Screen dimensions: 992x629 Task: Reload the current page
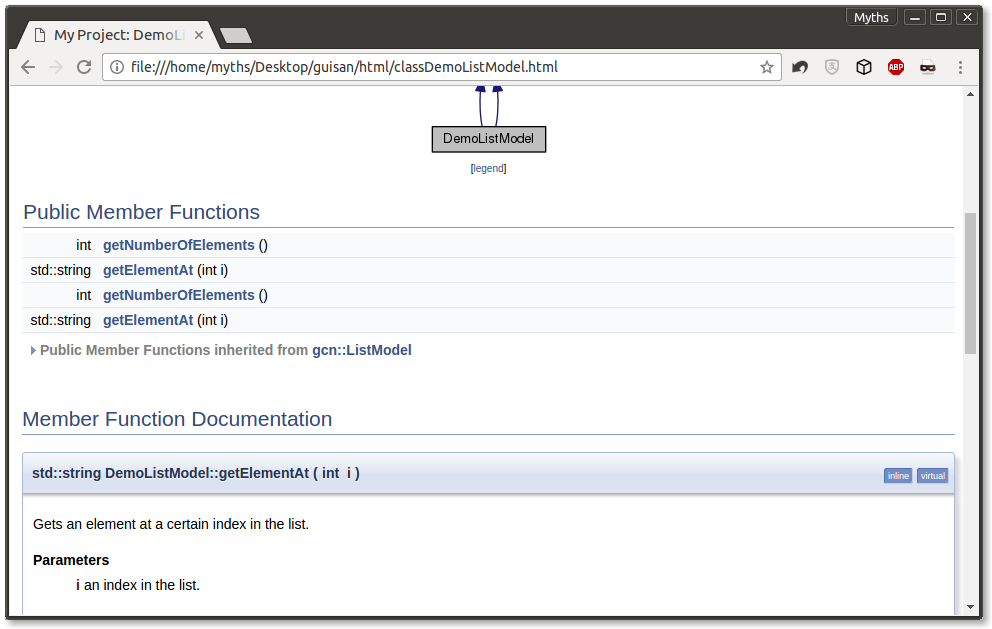pyautogui.click(x=84, y=67)
